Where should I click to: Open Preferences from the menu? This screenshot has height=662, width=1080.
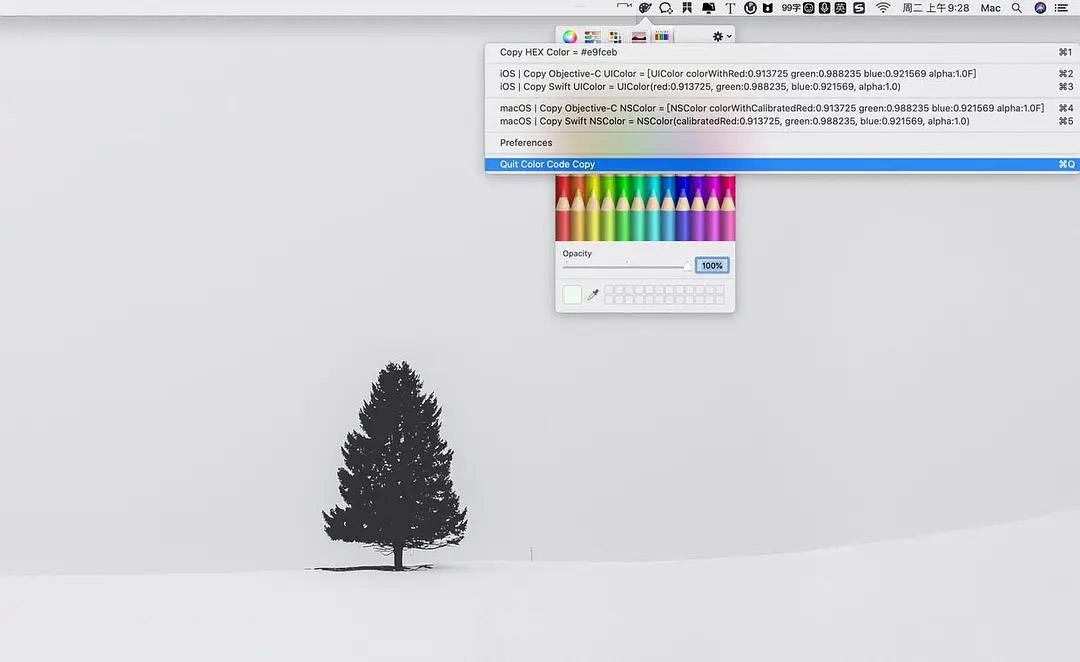tap(782, 143)
